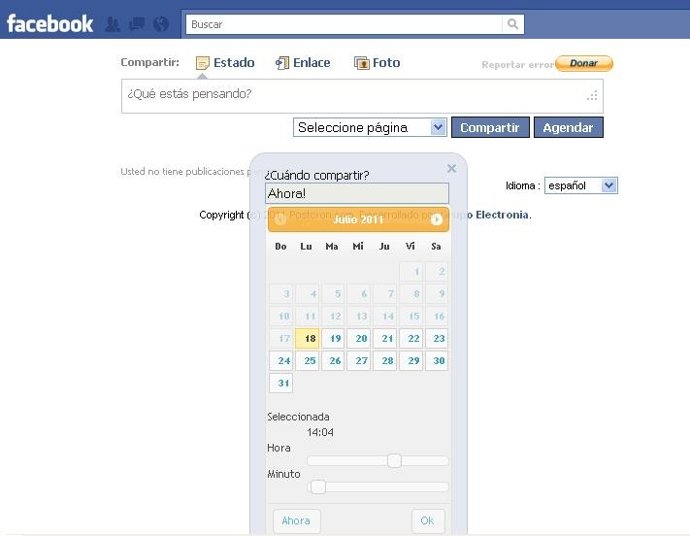Viewport: 690px width, 536px height.
Task: Select day 31 in calendar
Action: point(281,383)
